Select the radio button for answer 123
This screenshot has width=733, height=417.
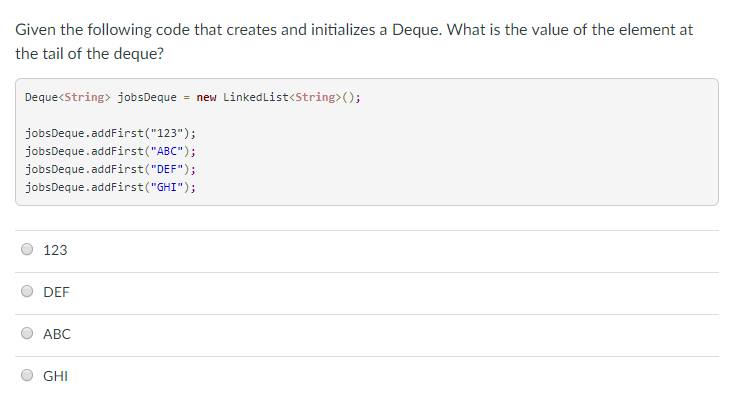point(27,249)
